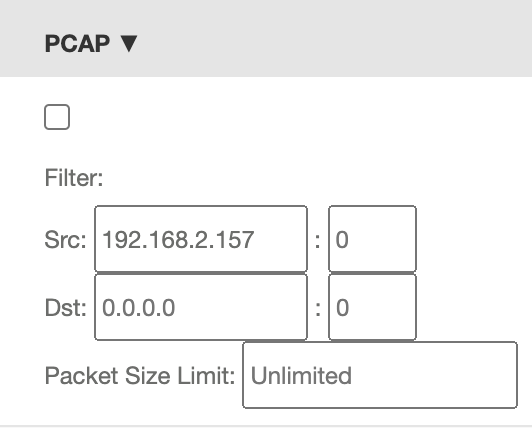This screenshot has width=532, height=428.
Task: Enable the PCAP capture checkbox
Action: point(57,117)
